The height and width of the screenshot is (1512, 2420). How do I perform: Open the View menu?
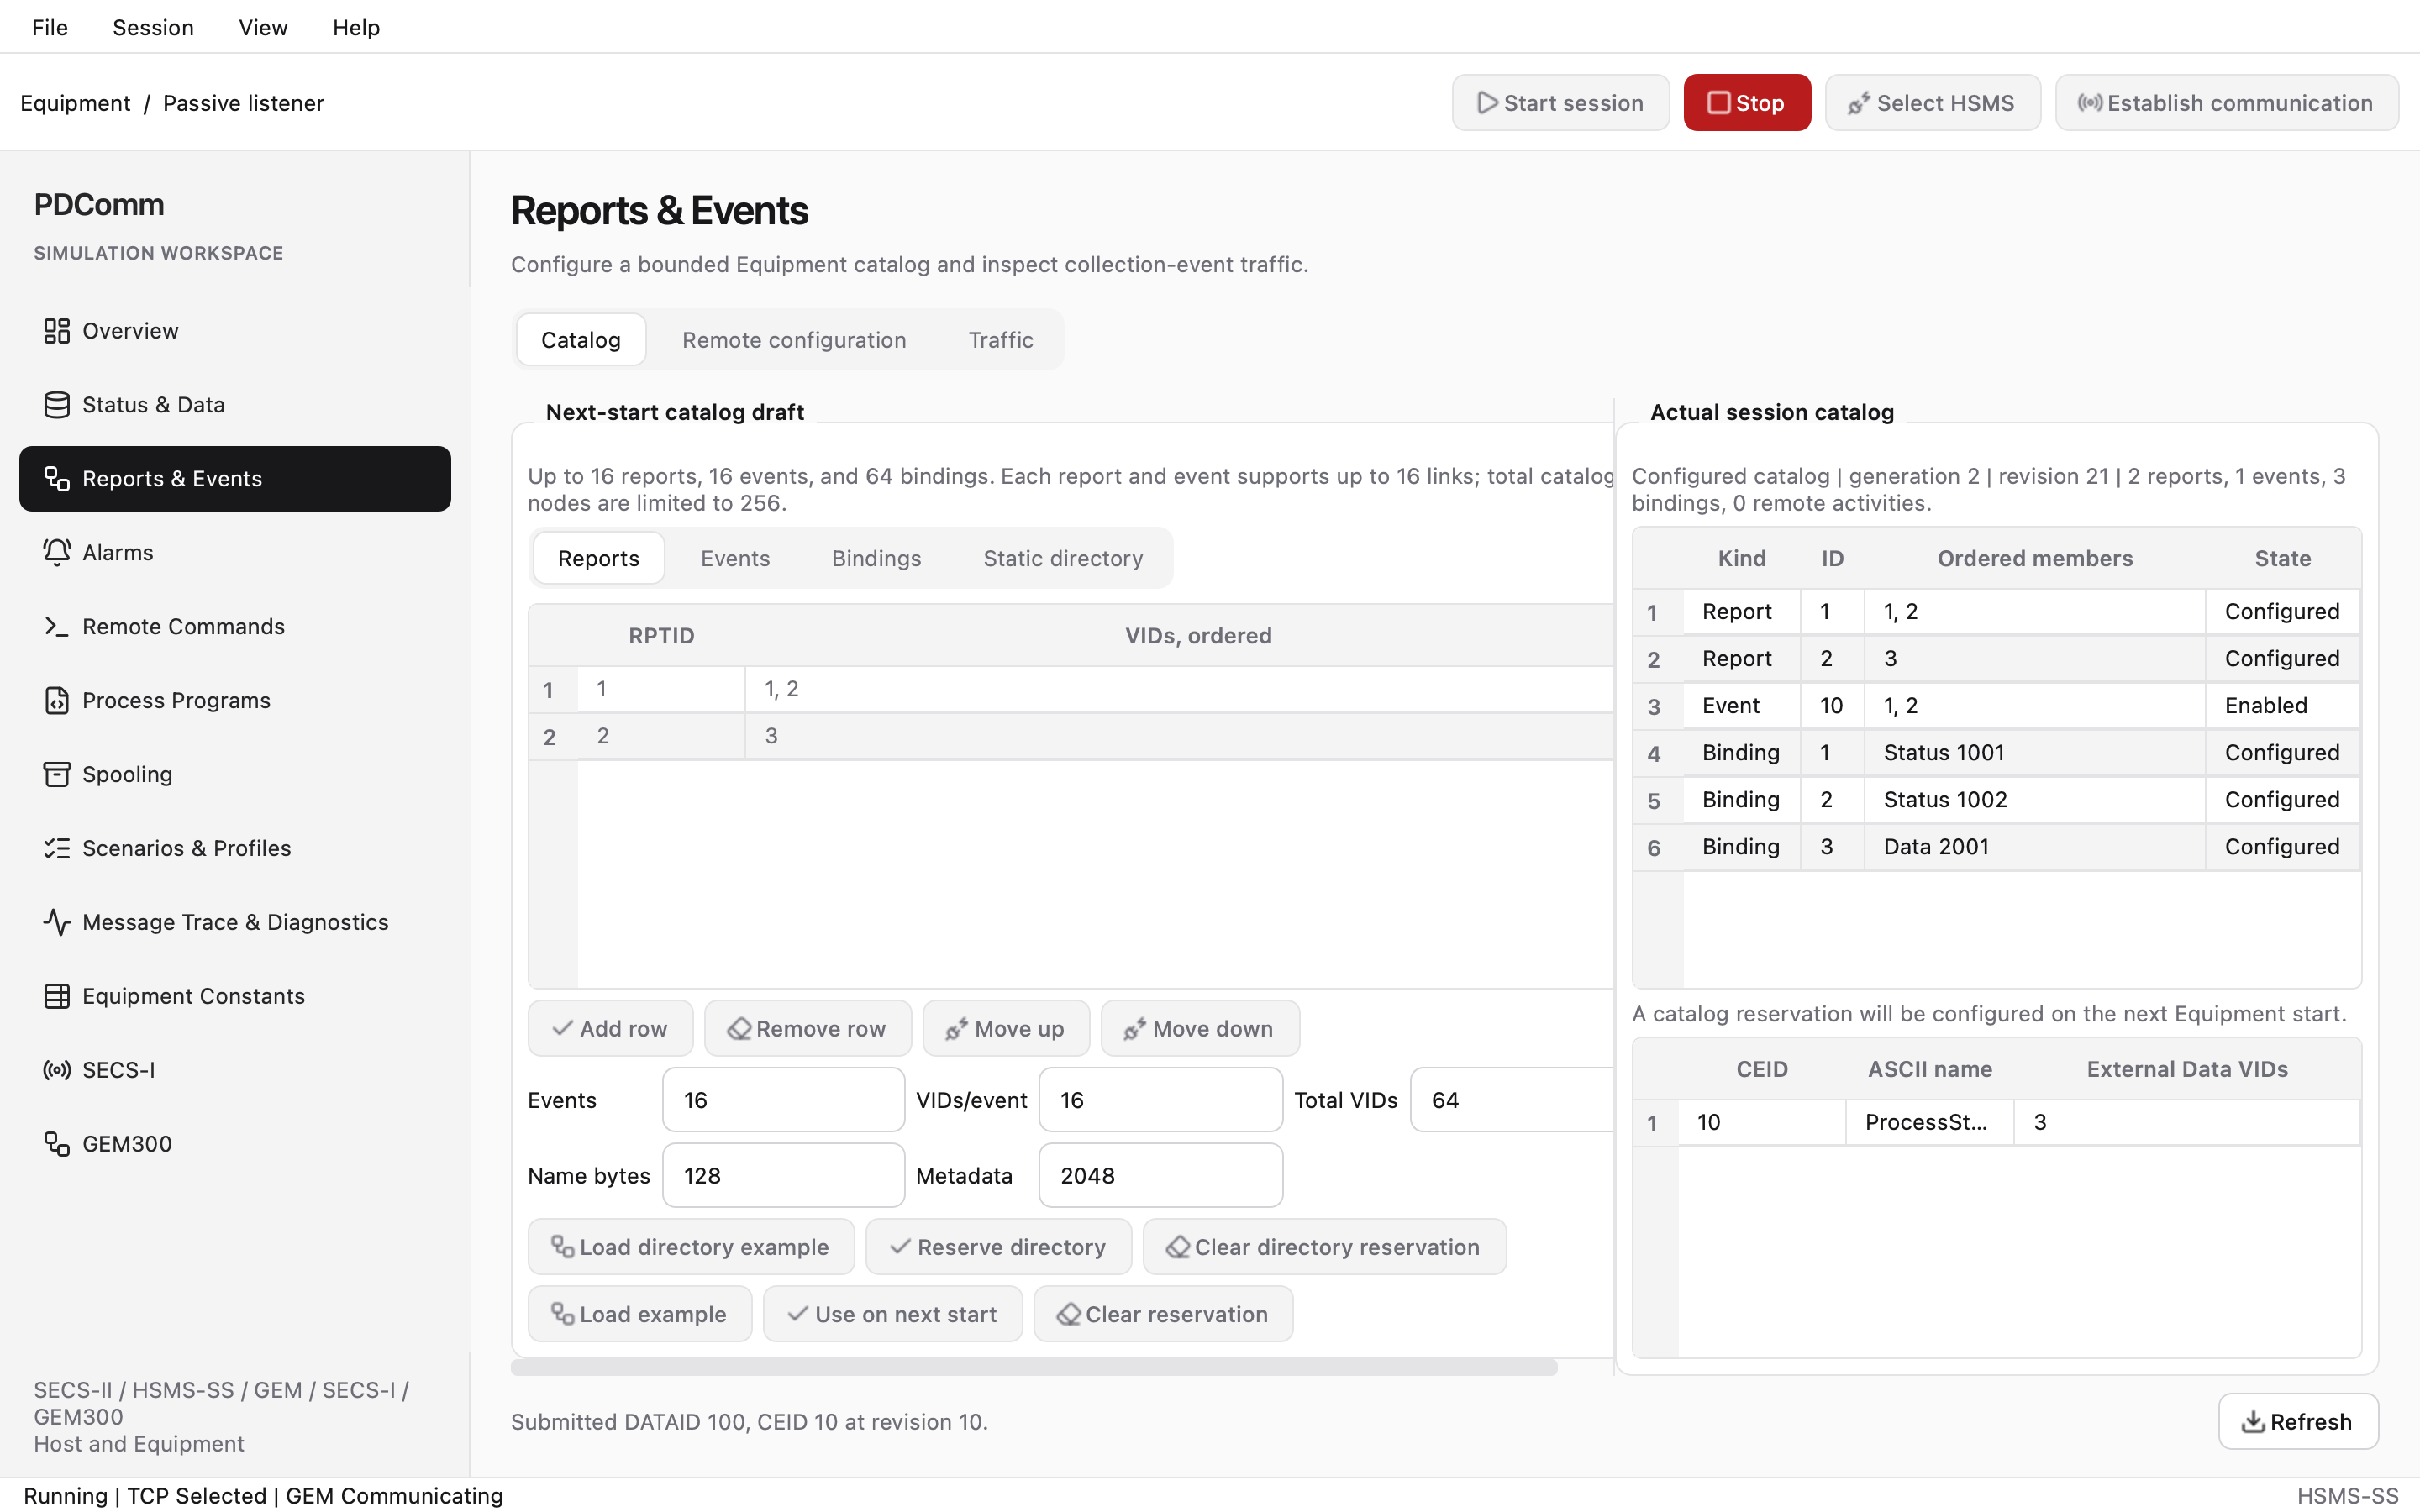[263, 27]
